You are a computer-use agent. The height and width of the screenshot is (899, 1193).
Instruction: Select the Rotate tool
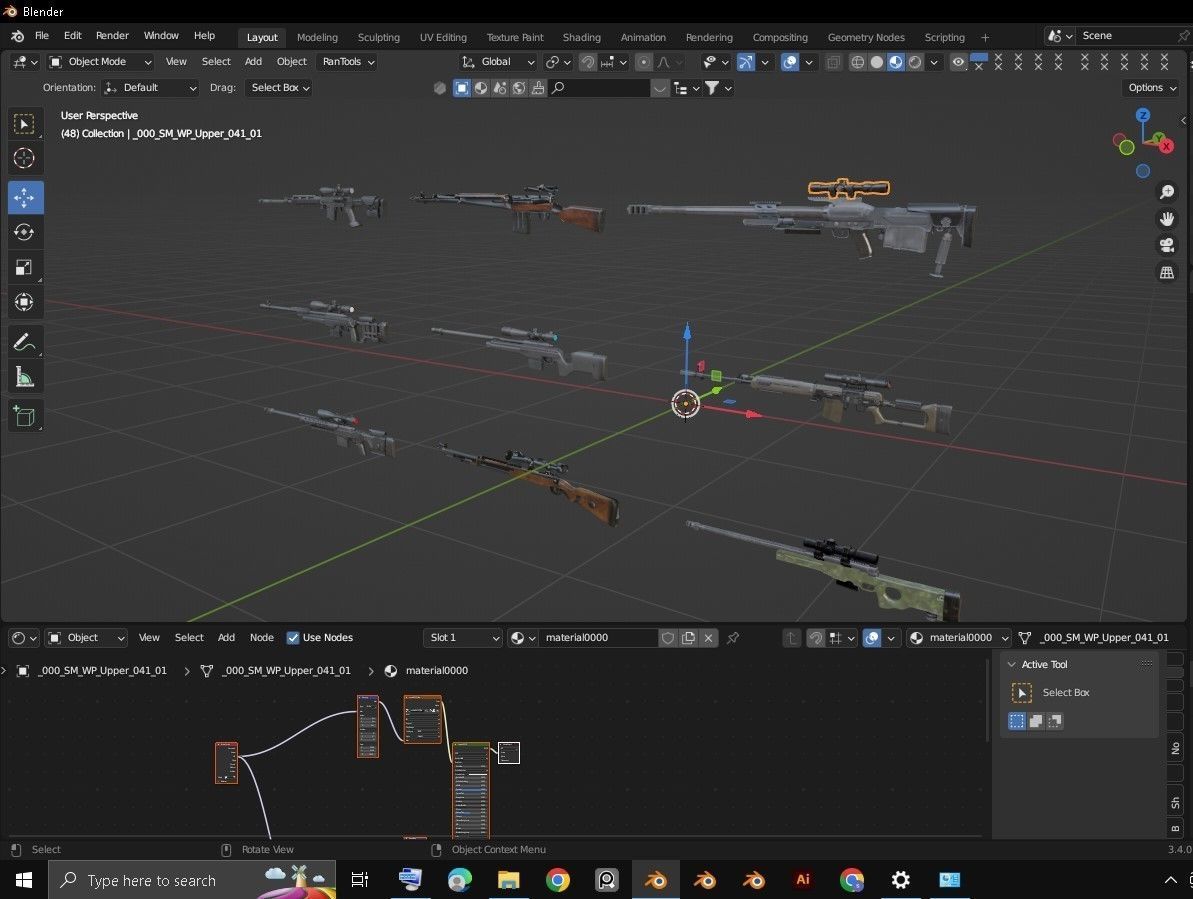[x=25, y=232]
